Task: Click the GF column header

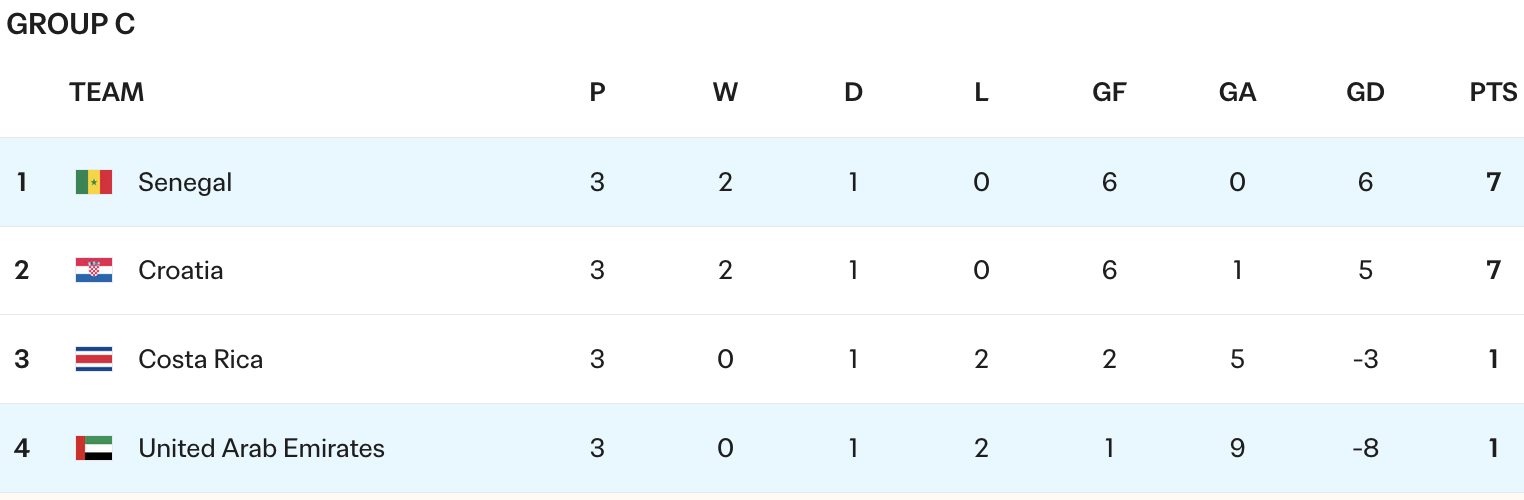Action: [1109, 93]
